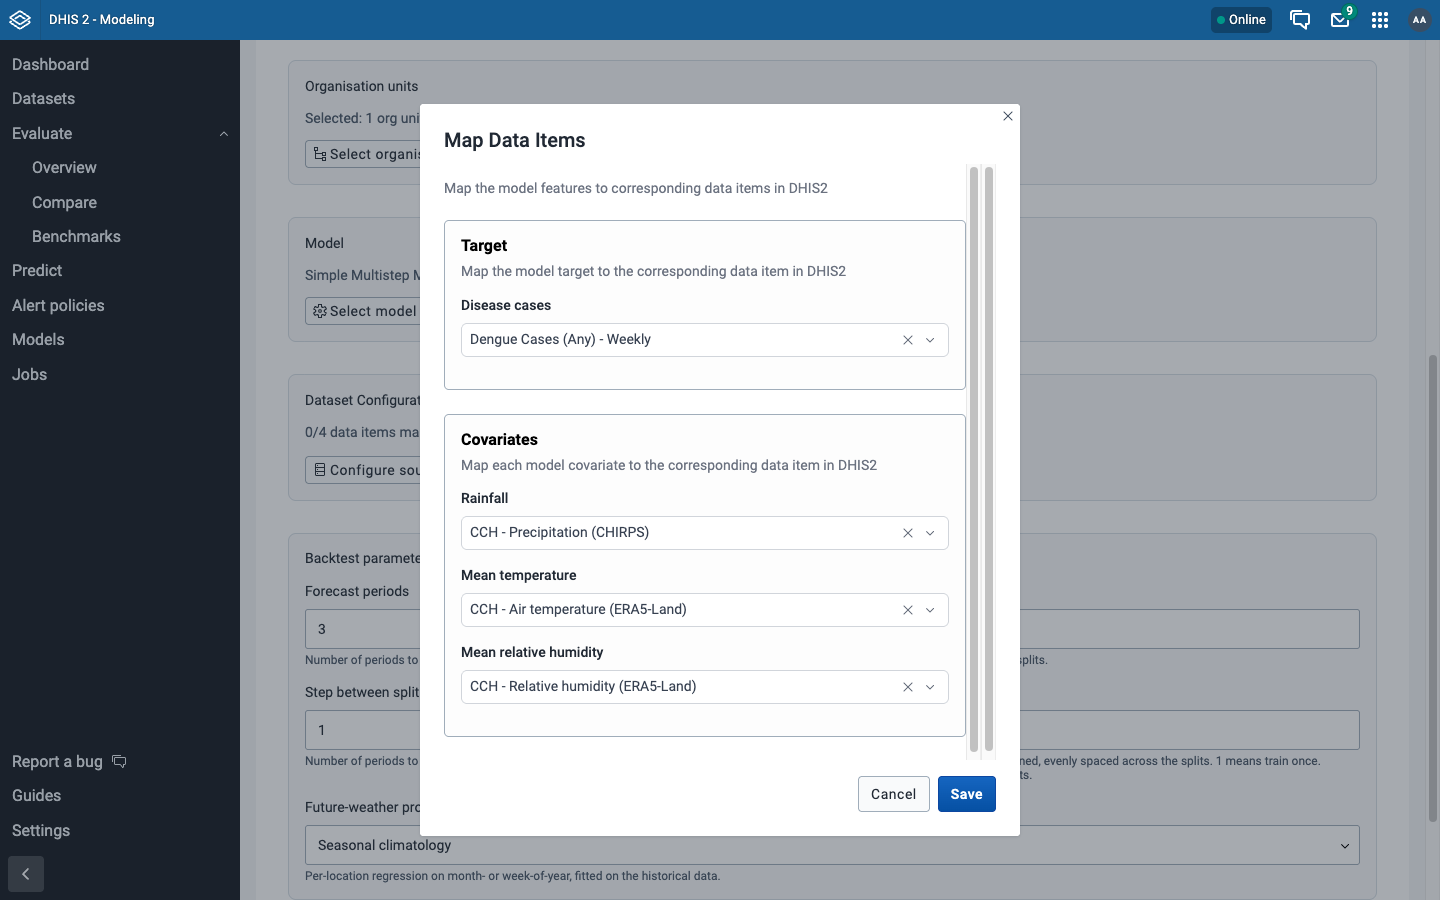Clear the Mean relative humidity selection
The width and height of the screenshot is (1440, 900).
click(x=908, y=687)
